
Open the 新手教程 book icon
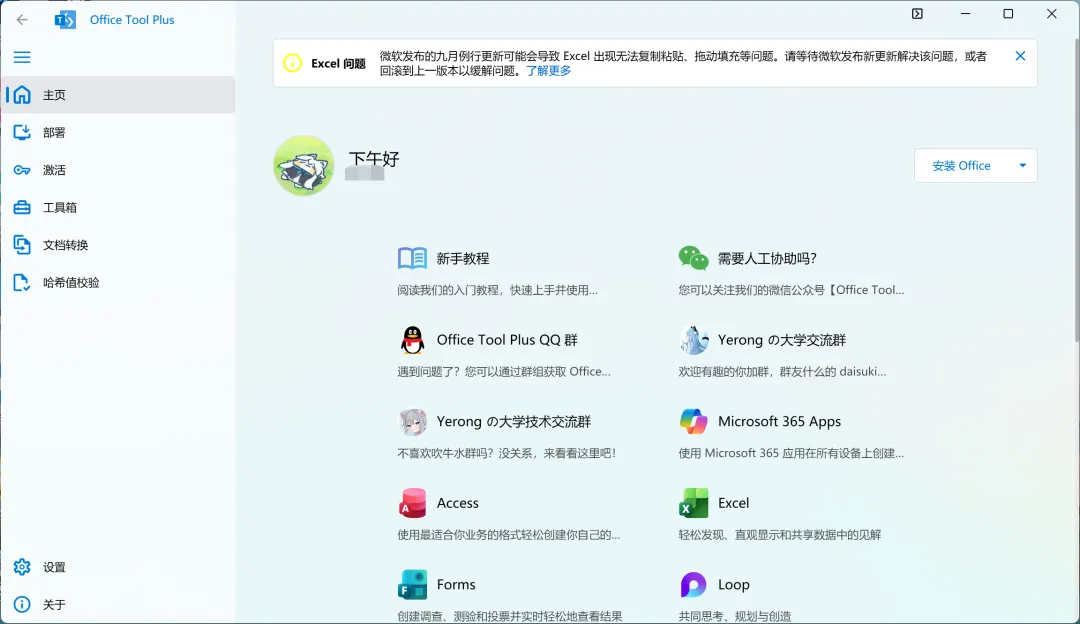point(412,258)
